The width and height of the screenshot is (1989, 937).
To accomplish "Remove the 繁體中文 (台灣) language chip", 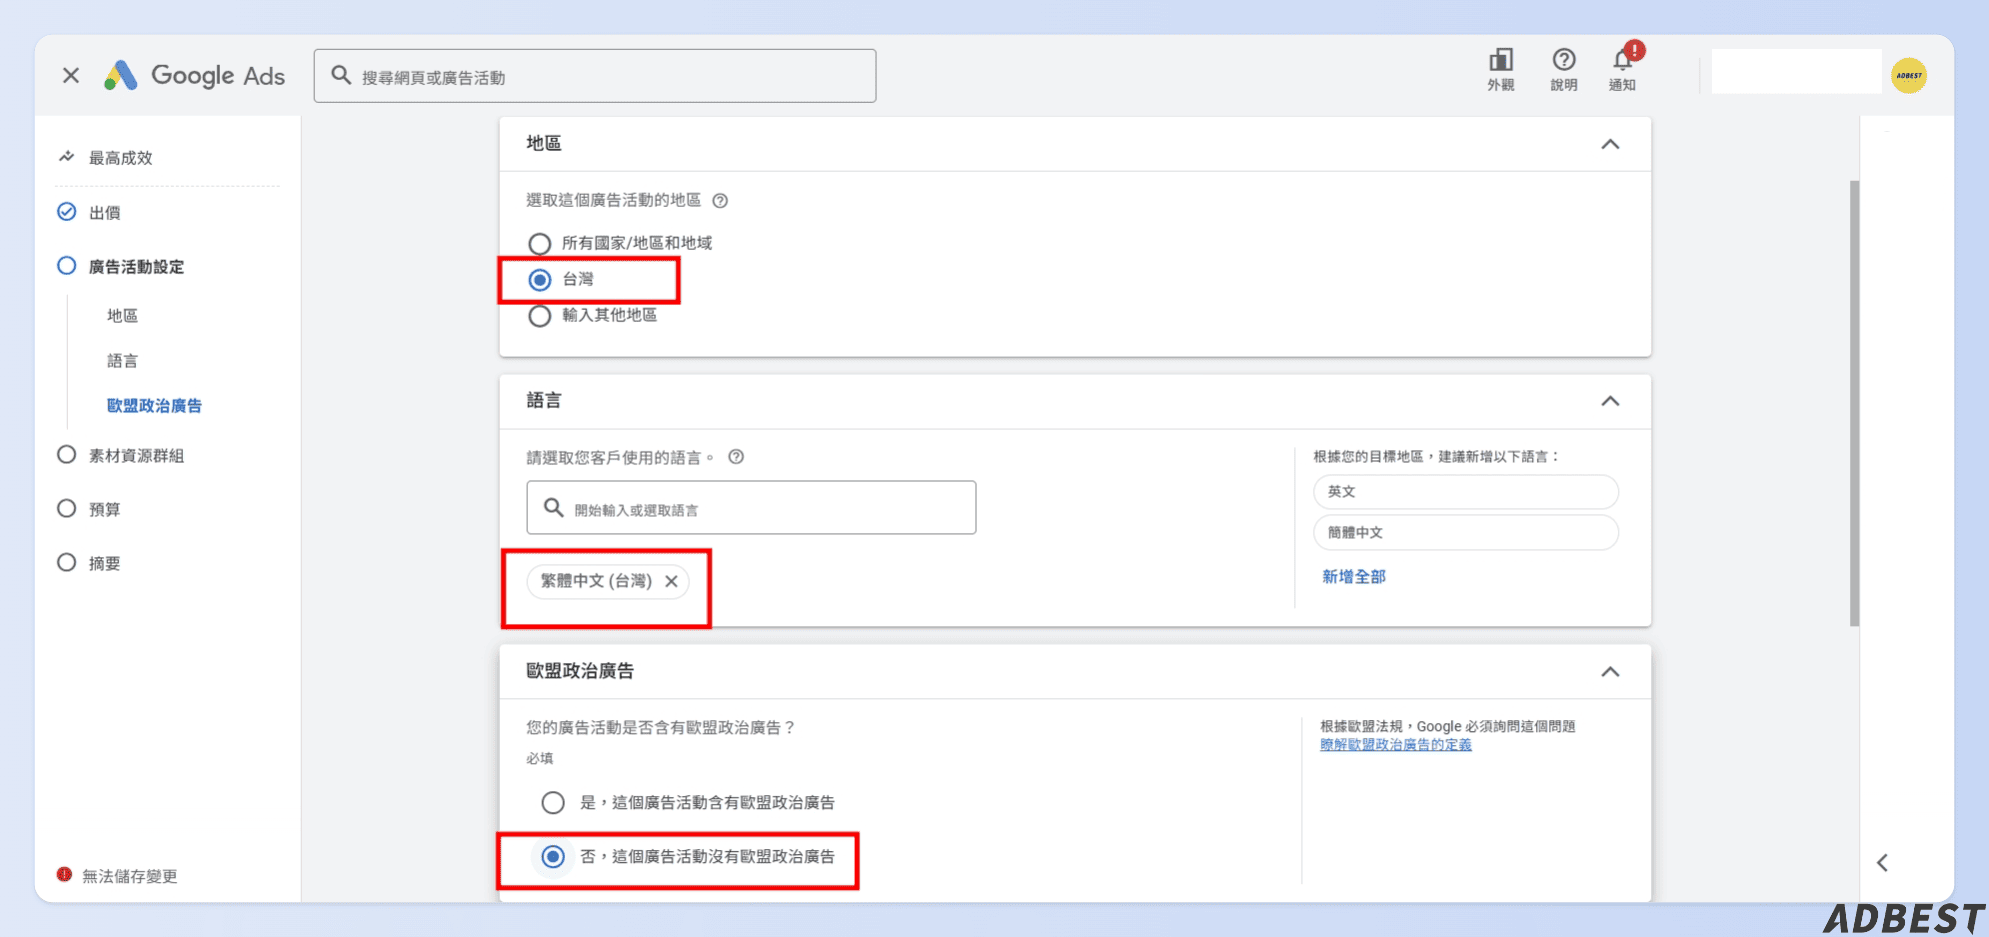I will pos(672,581).
